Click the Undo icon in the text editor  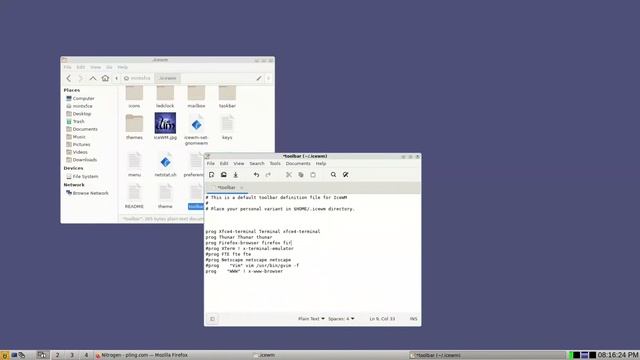click(x=256, y=175)
